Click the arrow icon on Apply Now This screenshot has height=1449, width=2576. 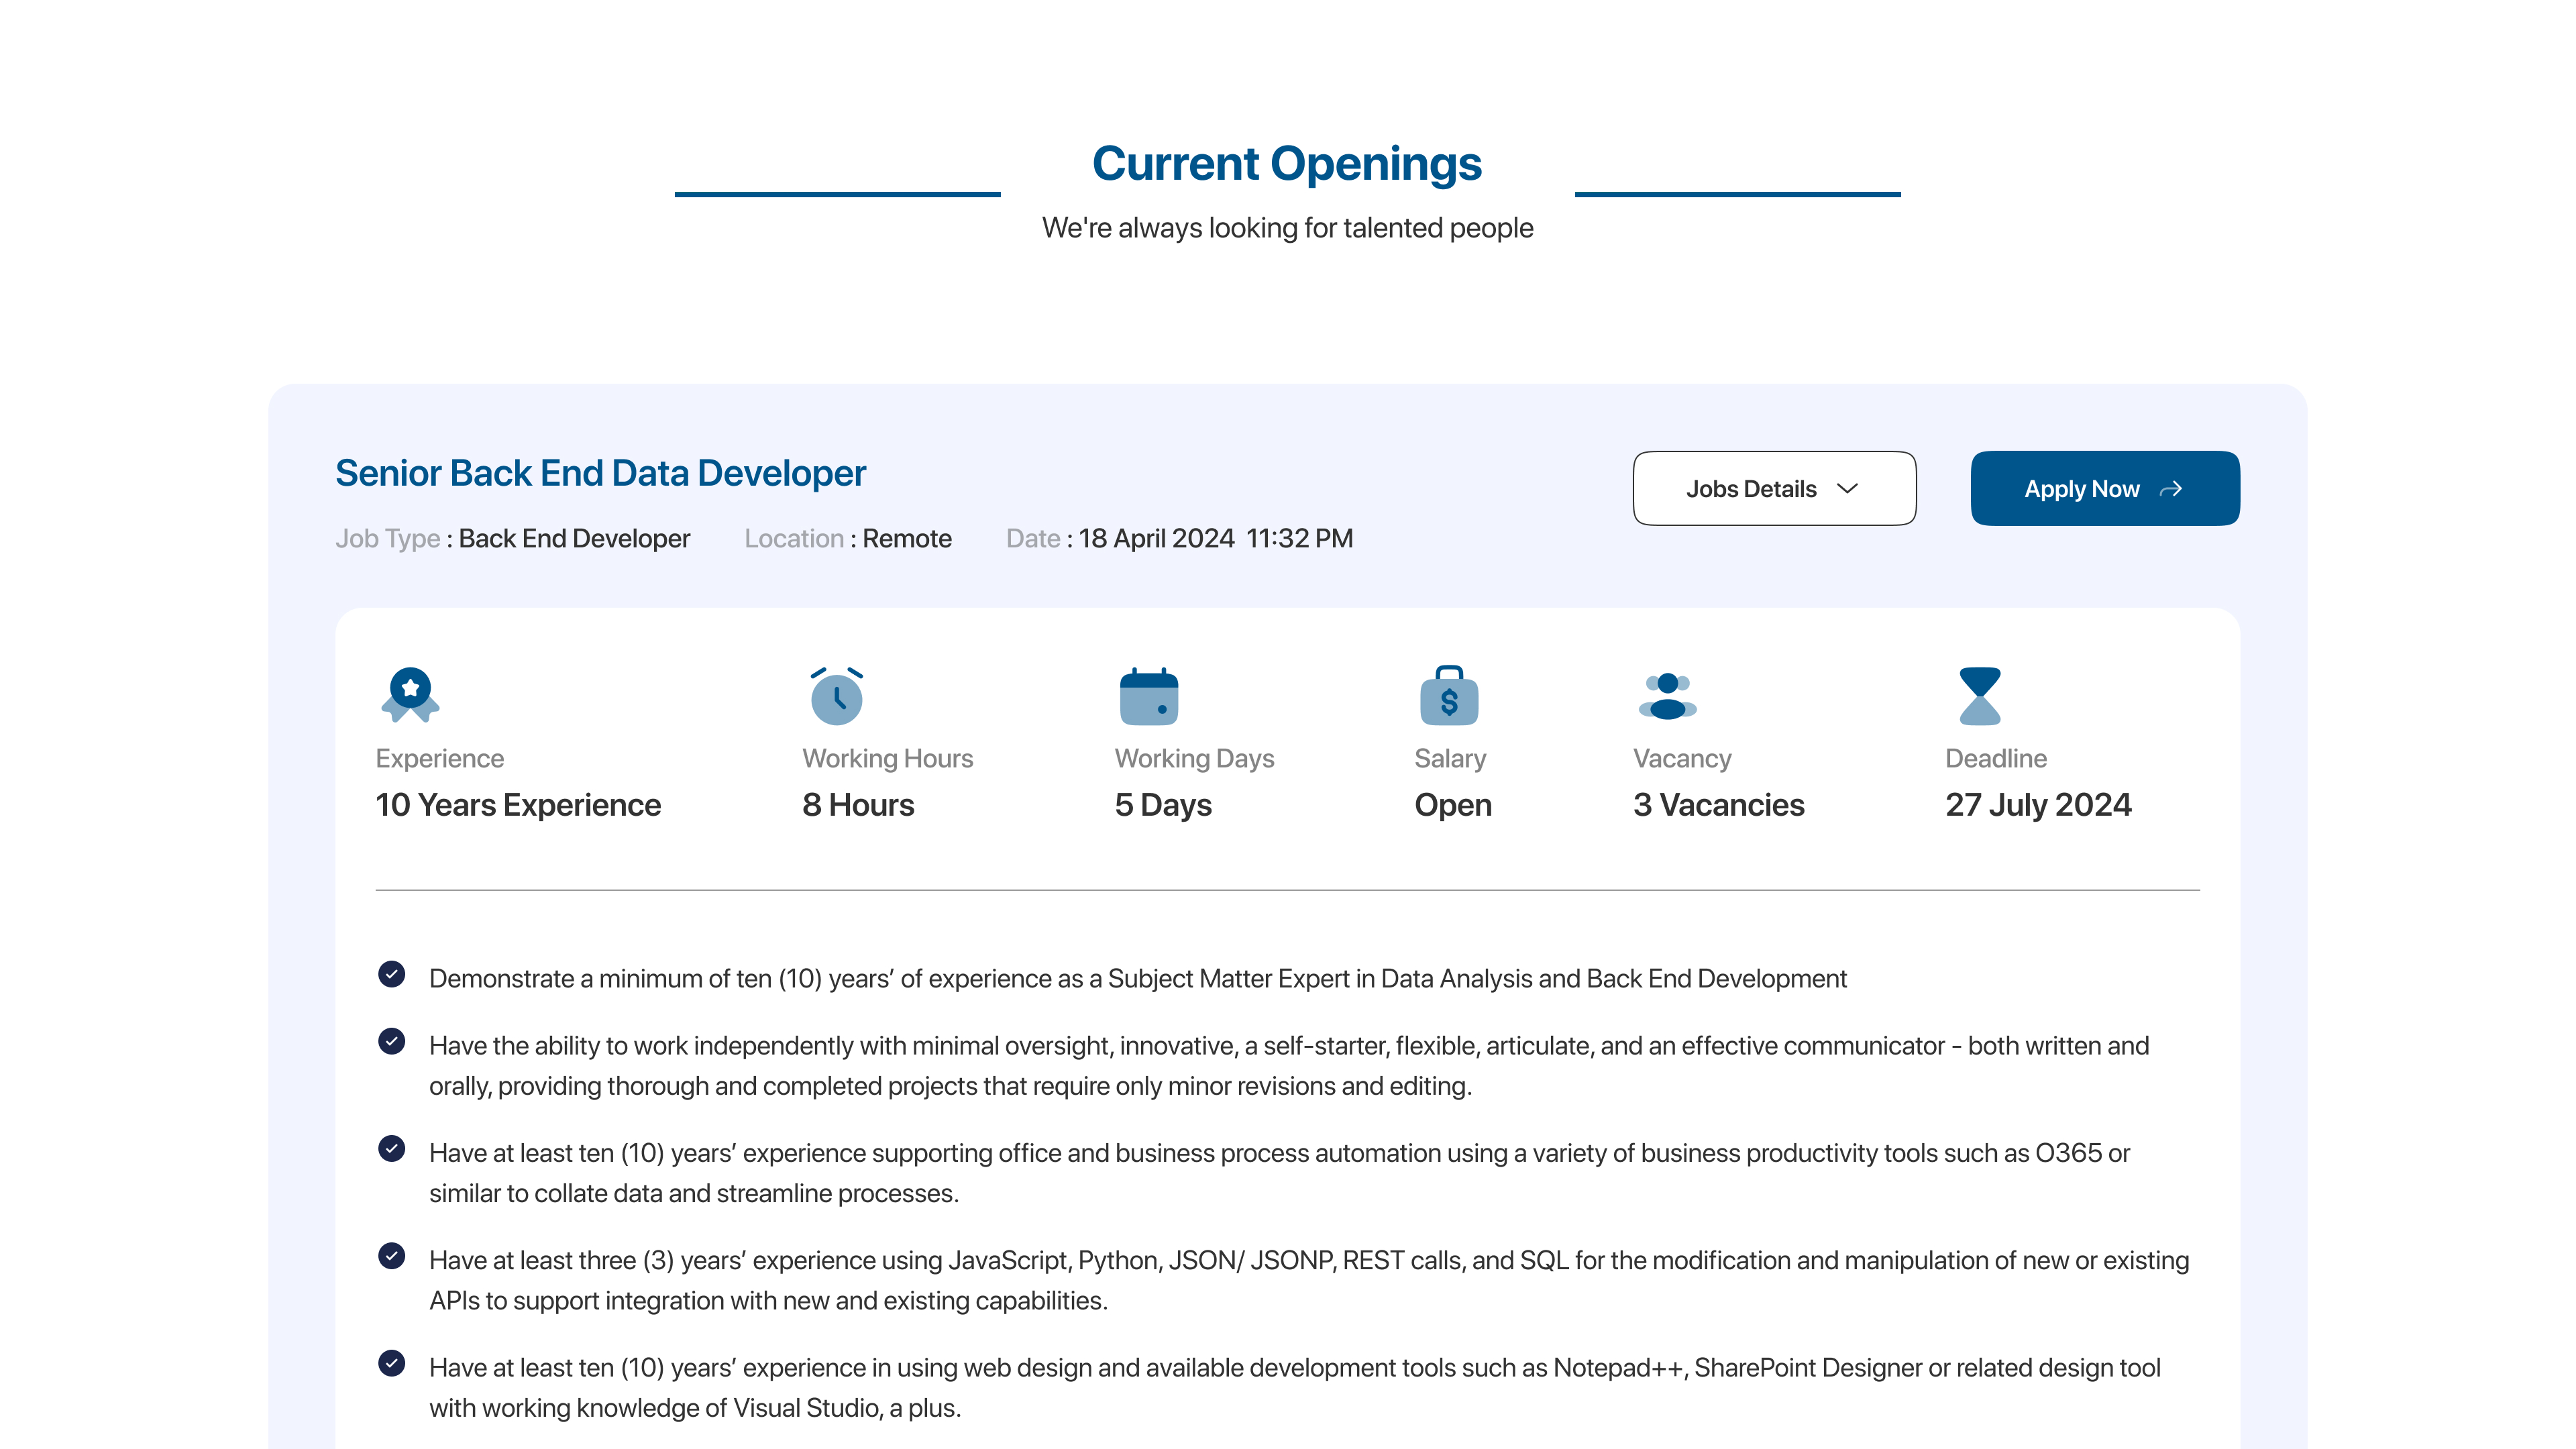point(2171,489)
